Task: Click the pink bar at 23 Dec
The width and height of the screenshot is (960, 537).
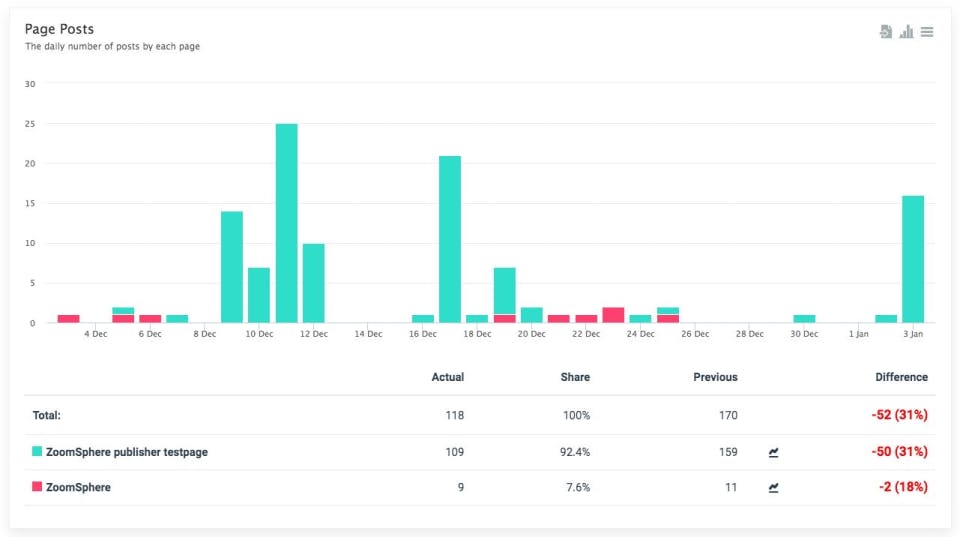Action: point(613,315)
